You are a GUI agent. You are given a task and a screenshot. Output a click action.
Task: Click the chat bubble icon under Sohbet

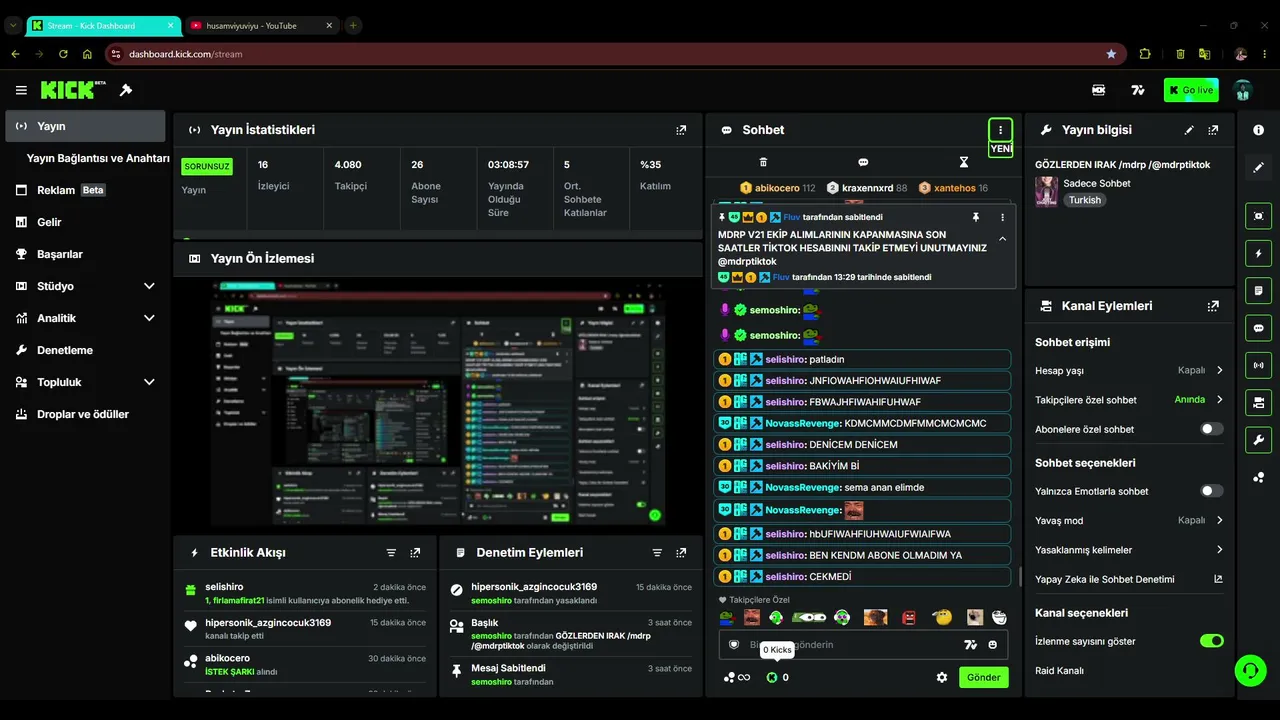pos(863,162)
